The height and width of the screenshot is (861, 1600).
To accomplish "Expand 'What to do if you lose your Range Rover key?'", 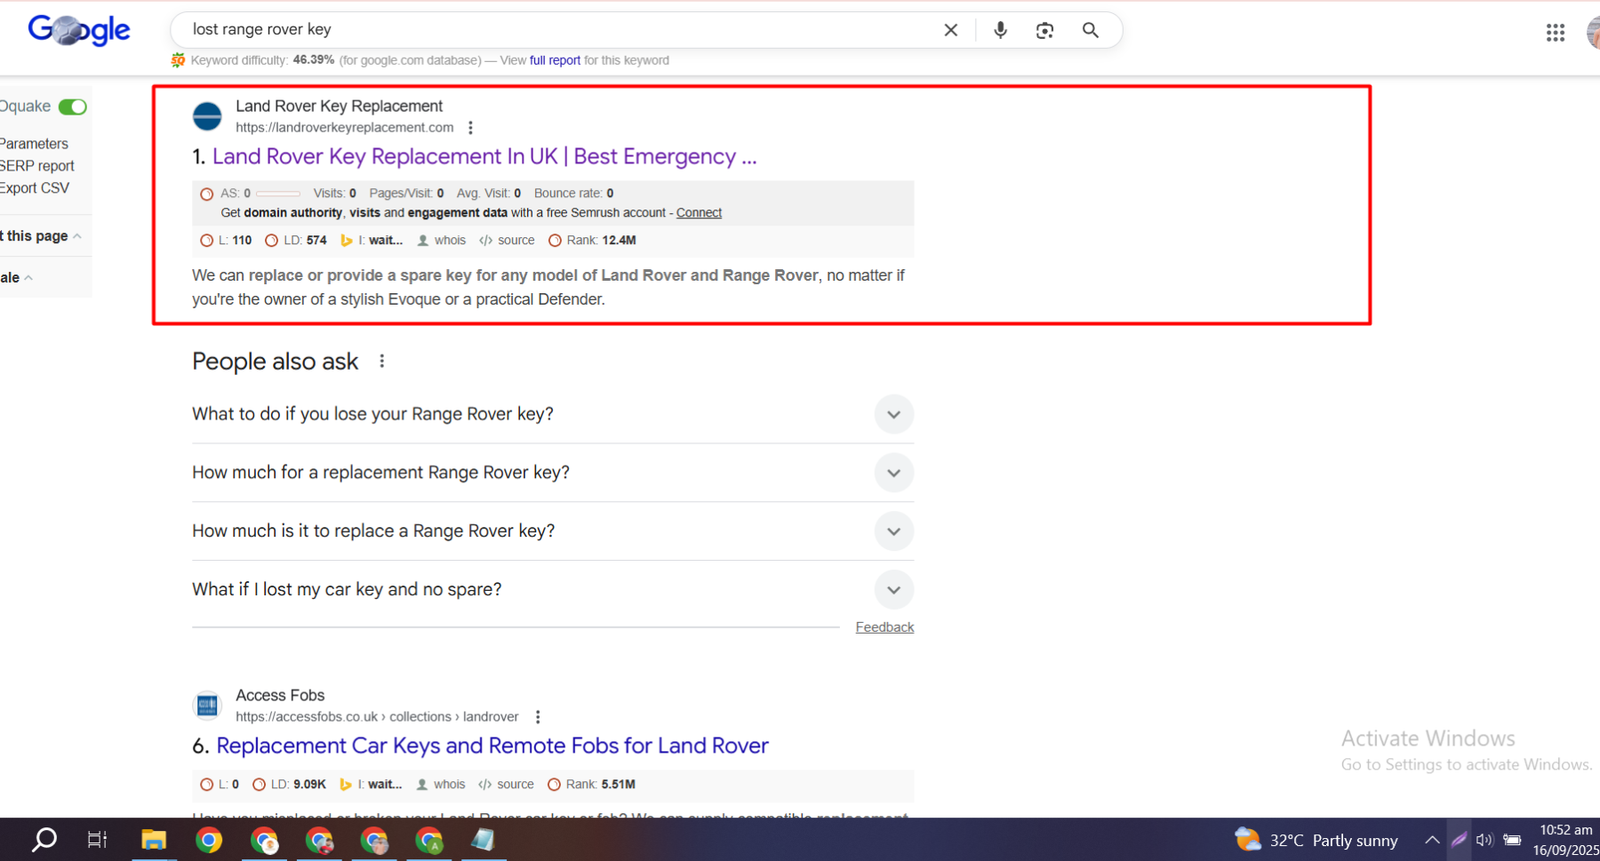I will point(893,414).
